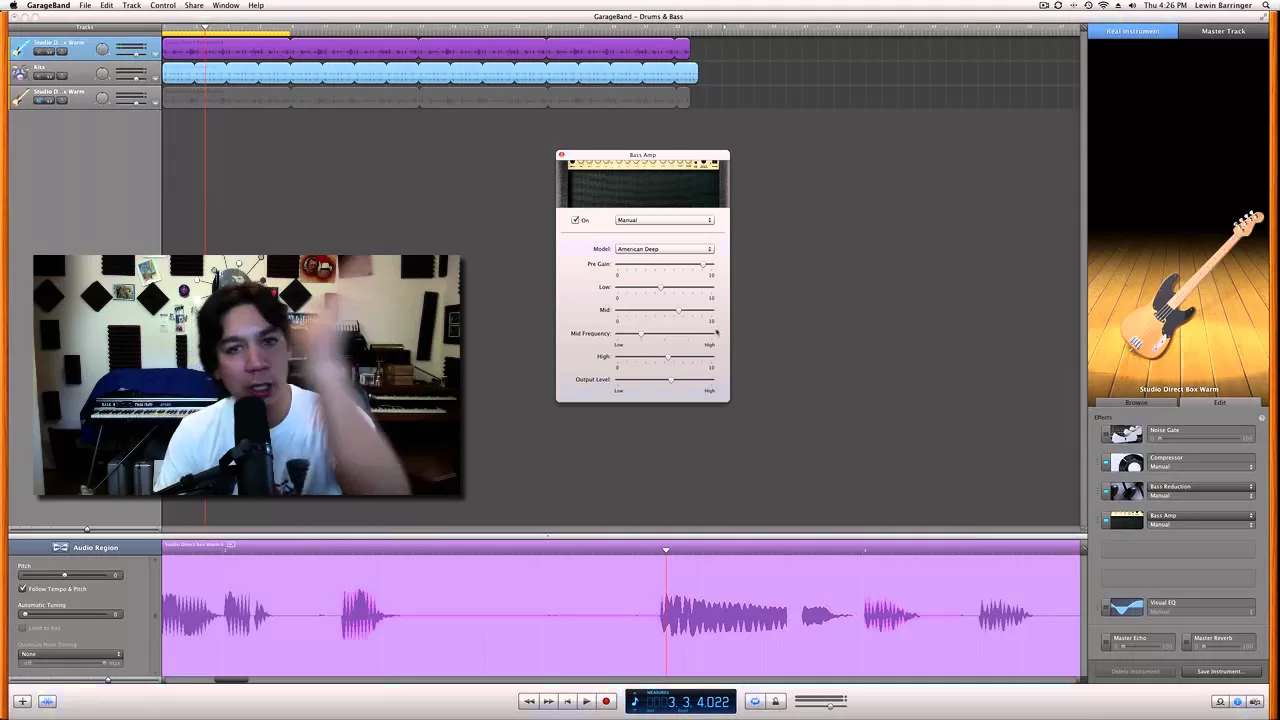Viewport: 1280px width, 720px height.
Task: Open the Bass Amp Manual preset dropdown in Effects
Action: [x=1201, y=525]
